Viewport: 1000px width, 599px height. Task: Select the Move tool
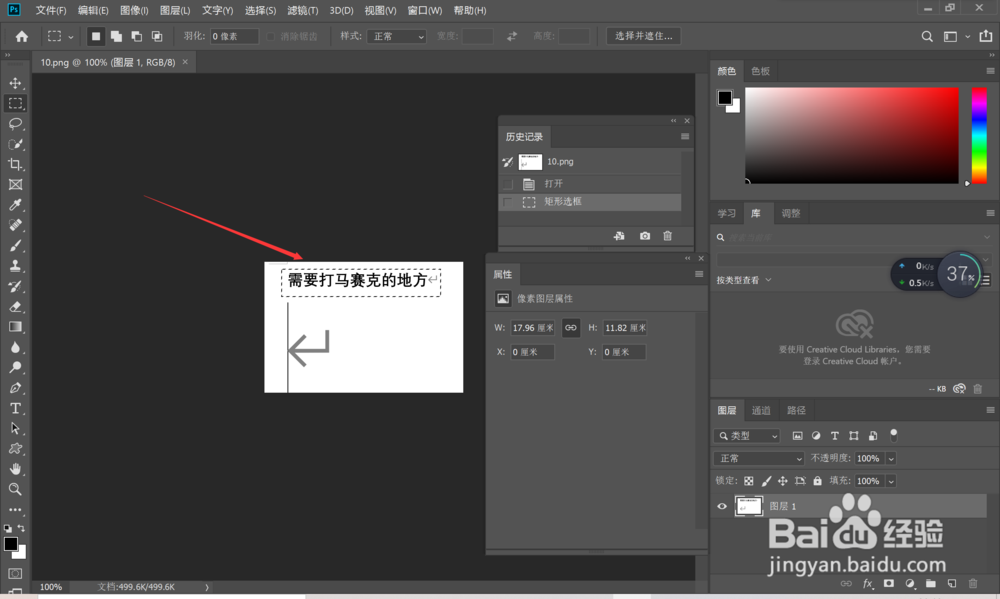[15, 83]
